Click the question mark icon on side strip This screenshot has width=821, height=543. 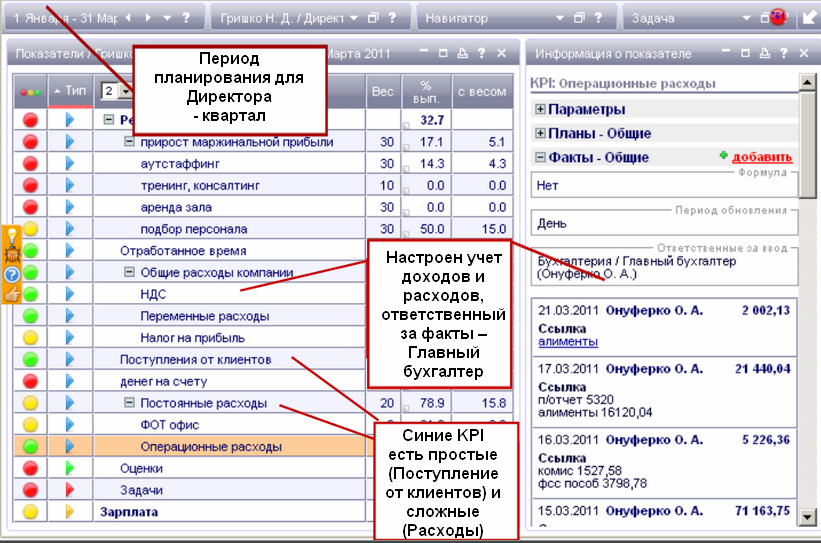point(12,274)
